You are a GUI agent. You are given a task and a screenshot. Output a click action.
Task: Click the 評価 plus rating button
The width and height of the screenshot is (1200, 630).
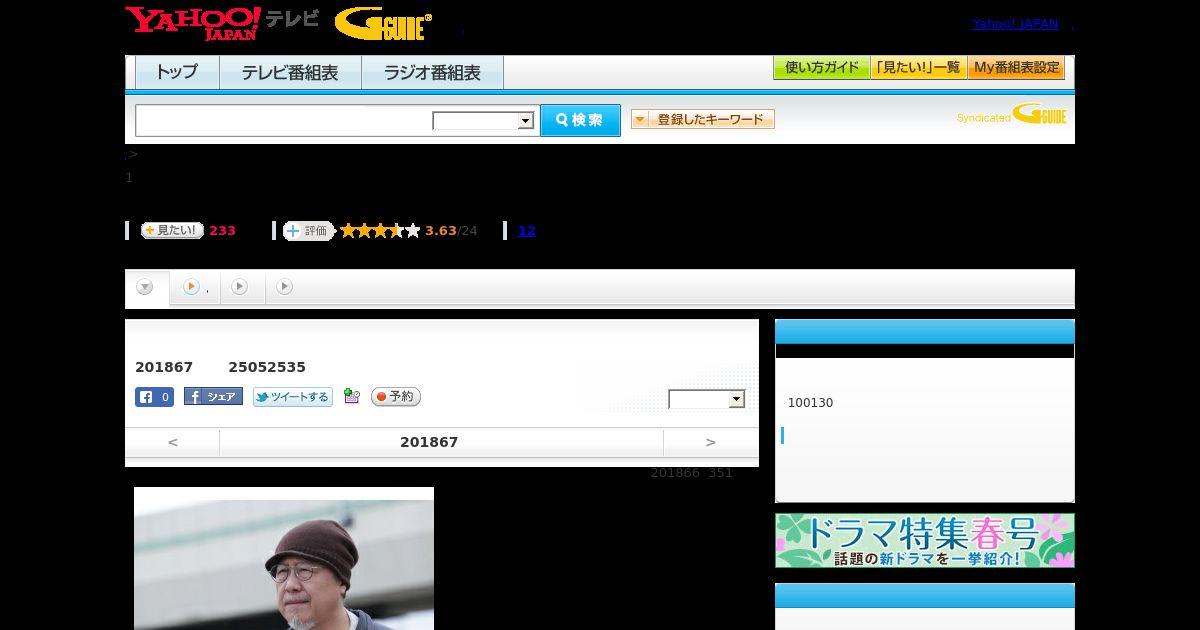308,231
